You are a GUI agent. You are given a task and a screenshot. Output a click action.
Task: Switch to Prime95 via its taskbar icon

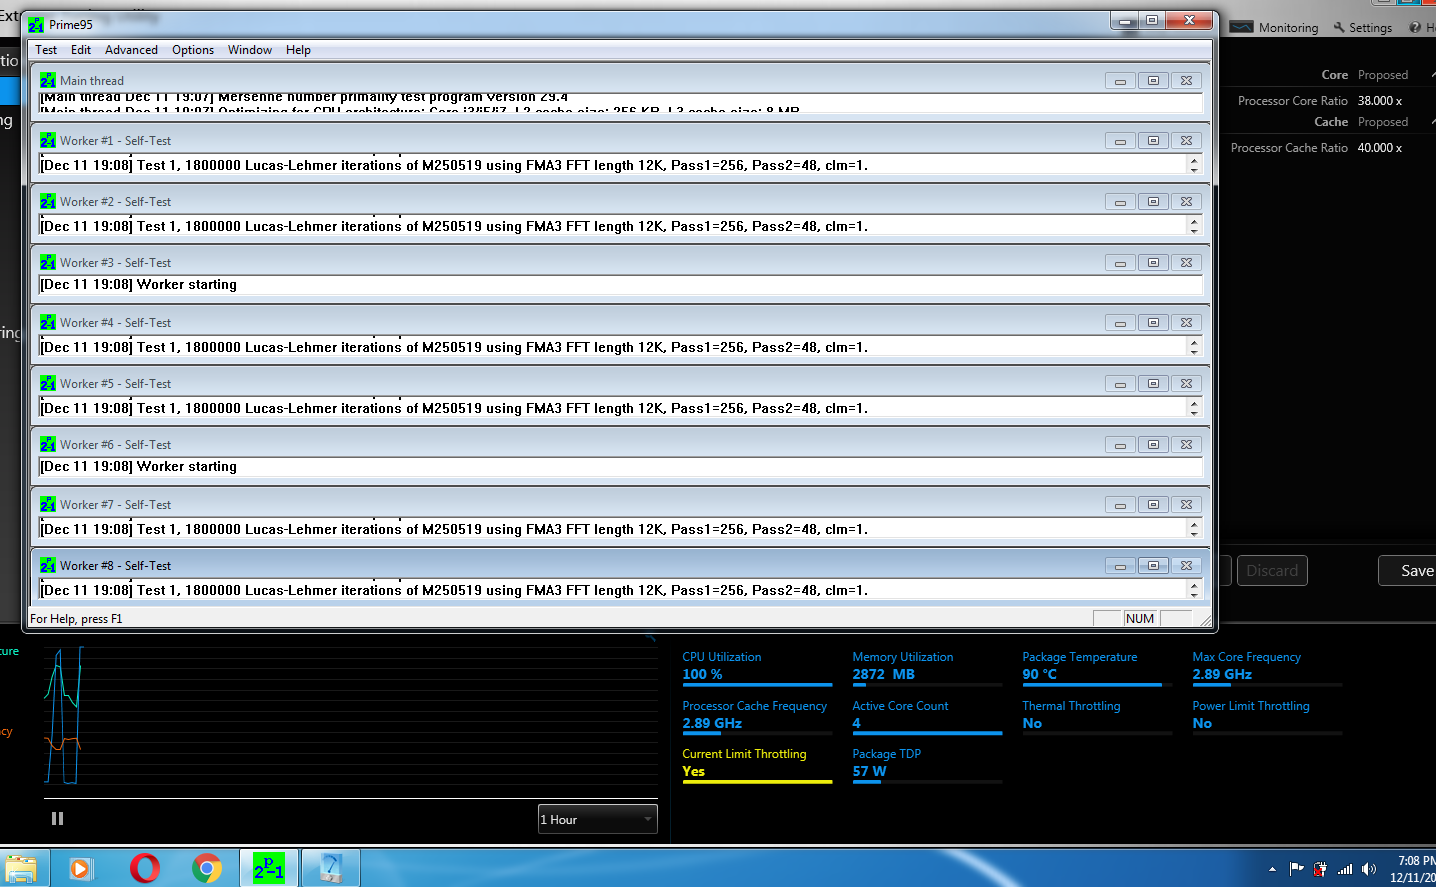(269, 868)
